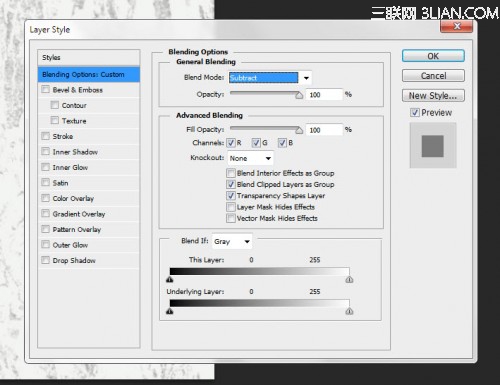Enable the Stroke checkbox
The image size is (500, 385).
45,136
